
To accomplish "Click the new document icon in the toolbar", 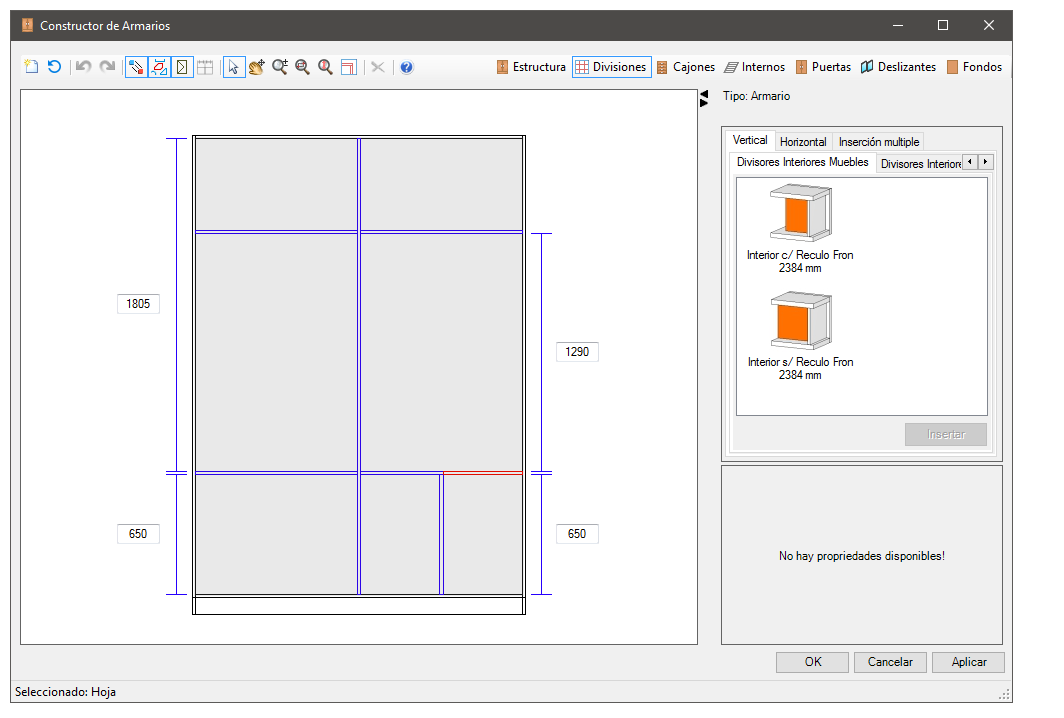I will pos(31,67).
